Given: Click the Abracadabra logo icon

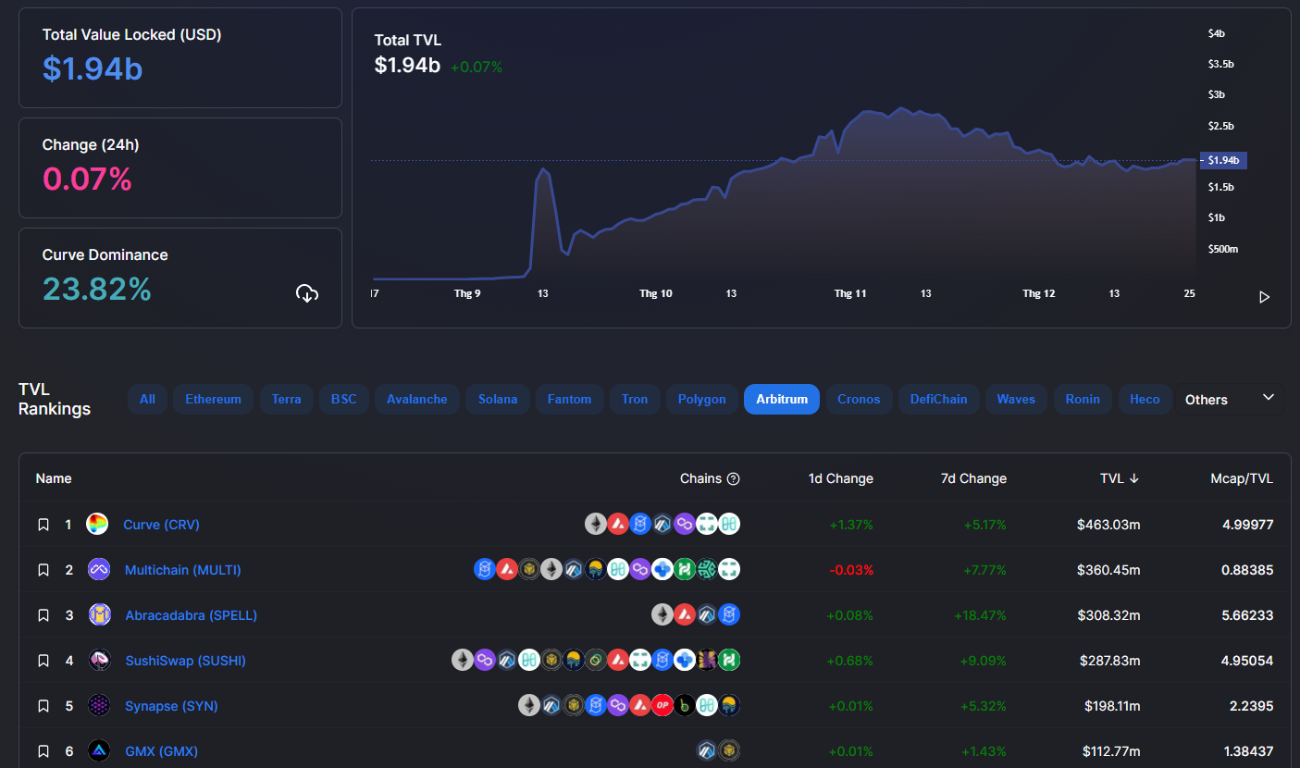Looking at the screenshot, I should tap(99, 615).
